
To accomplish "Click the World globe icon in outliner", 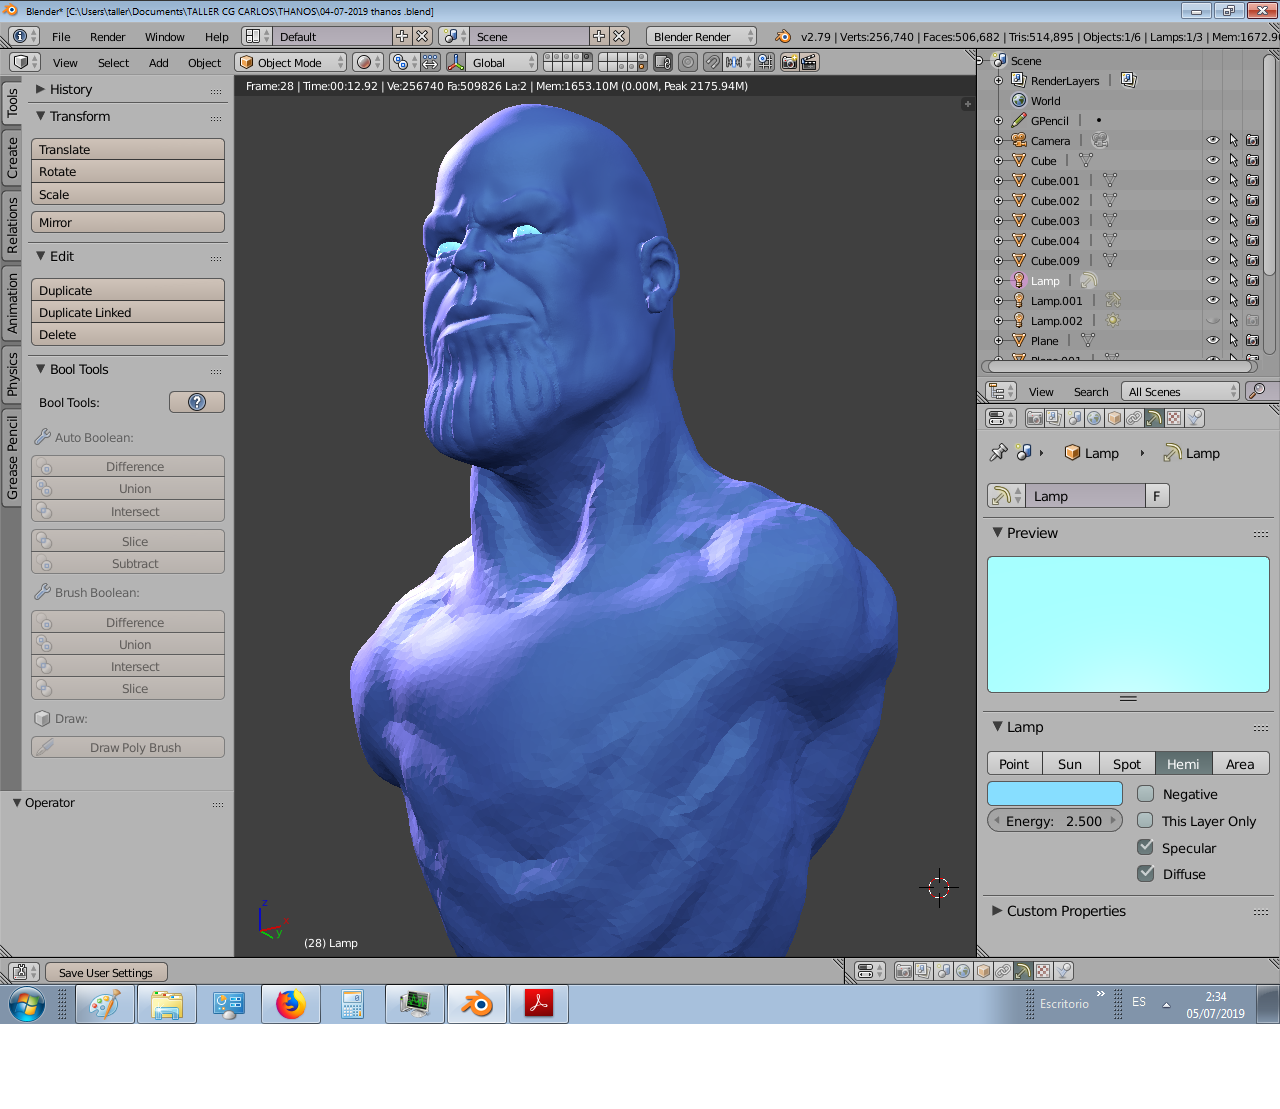I will [1019, 100].
